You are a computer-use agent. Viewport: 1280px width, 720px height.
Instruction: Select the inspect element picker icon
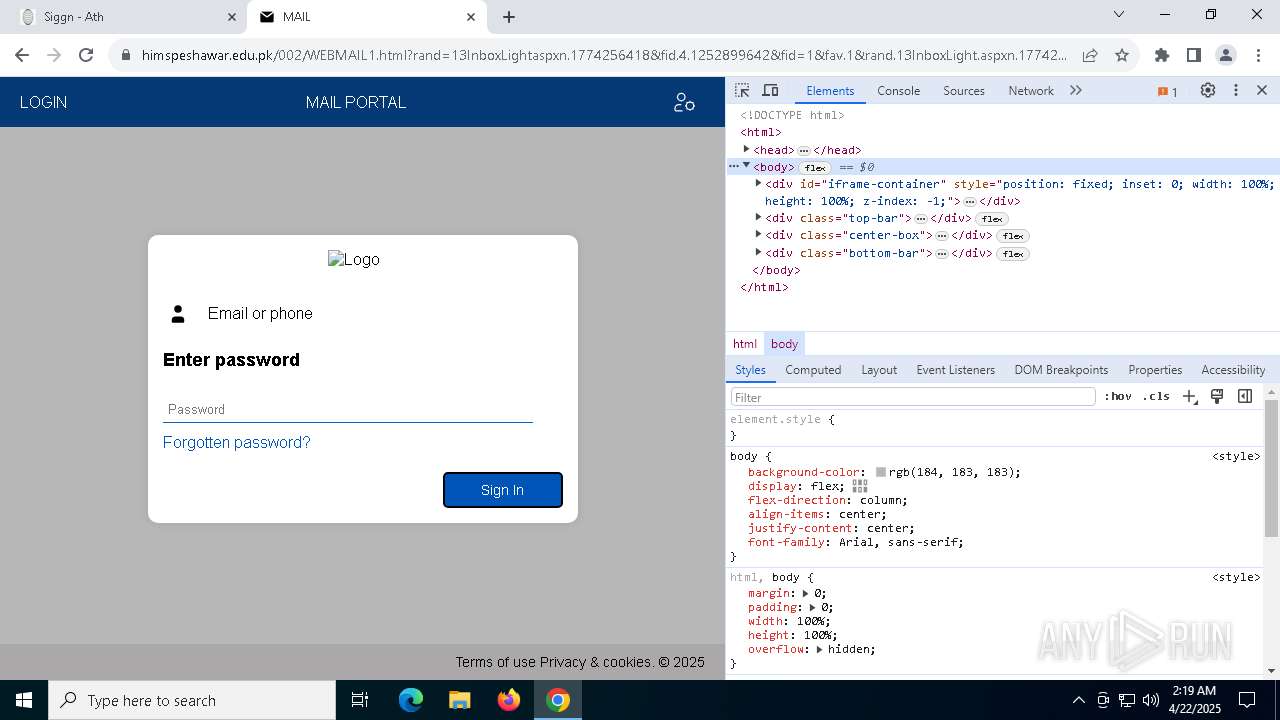click(x=742, y=90)
